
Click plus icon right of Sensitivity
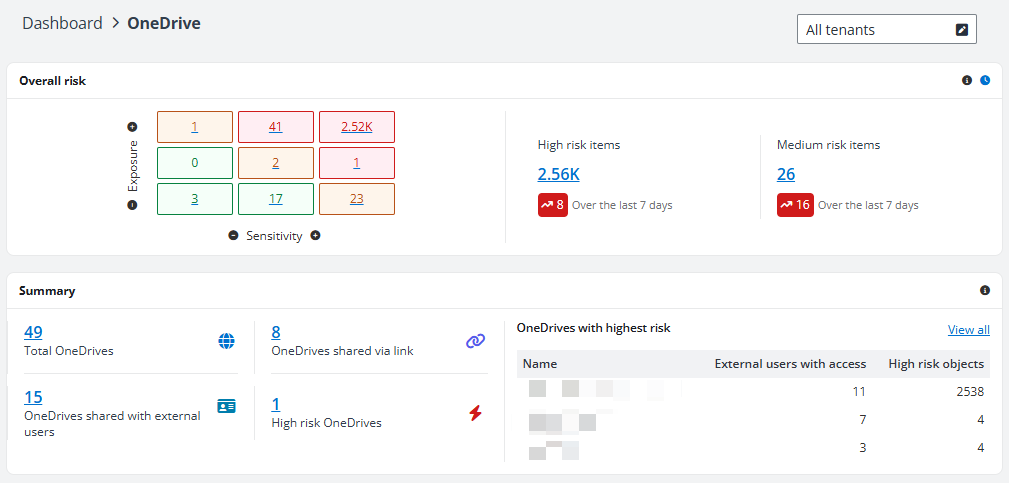click(315, 235)
